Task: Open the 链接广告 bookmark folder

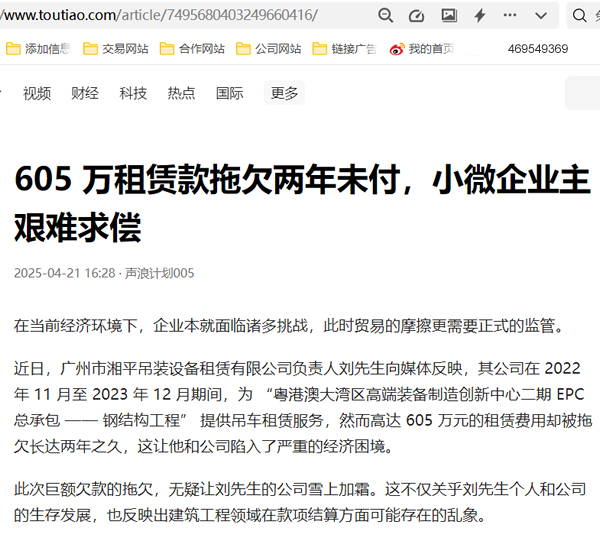Action: [345, 49]
